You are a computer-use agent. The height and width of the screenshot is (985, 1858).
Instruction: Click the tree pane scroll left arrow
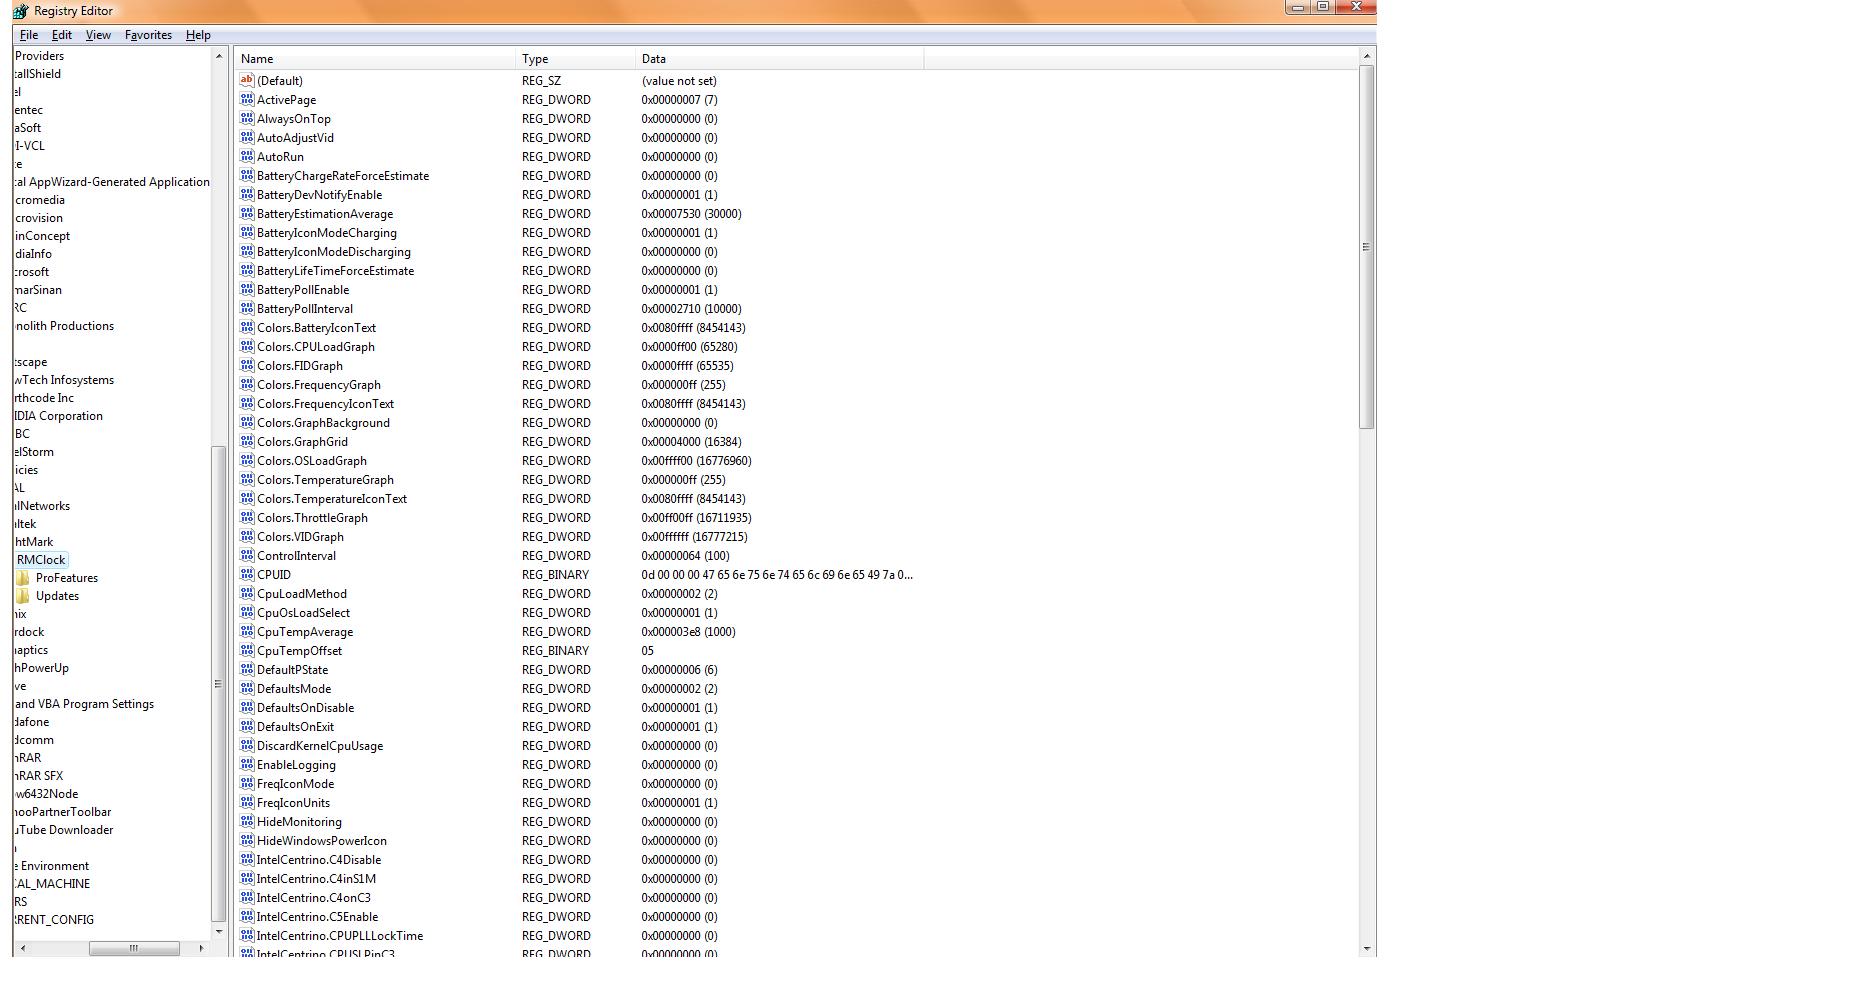point(22,948)
